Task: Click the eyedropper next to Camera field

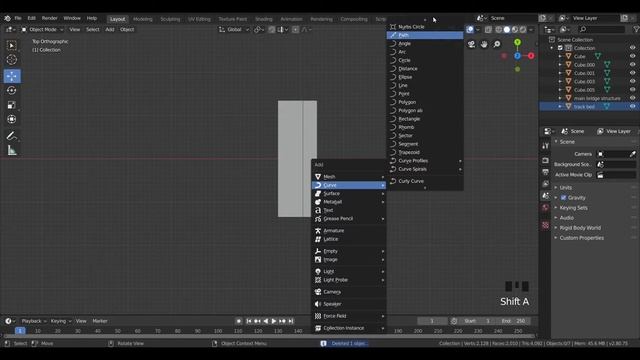Action: coord(632,154)
